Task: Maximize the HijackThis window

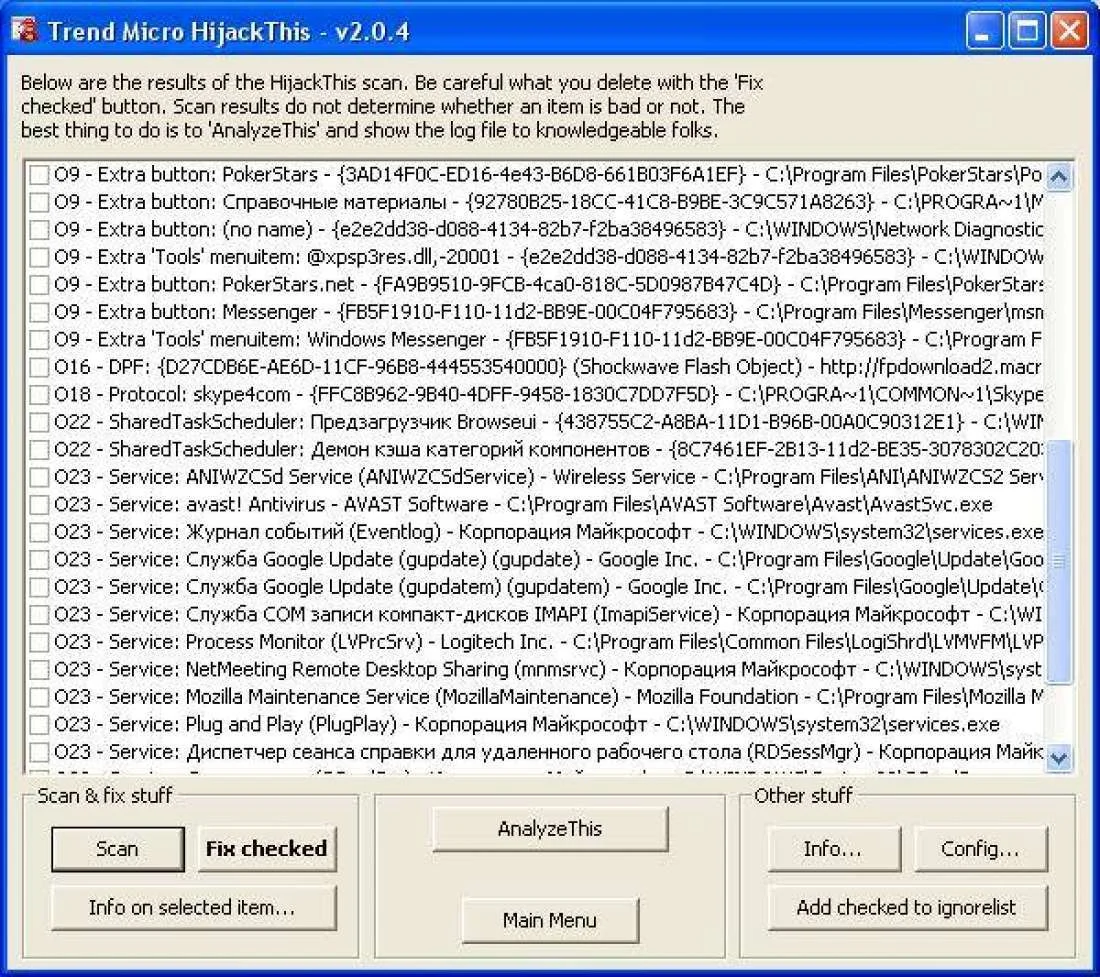Action: (x=1026, y=31)
